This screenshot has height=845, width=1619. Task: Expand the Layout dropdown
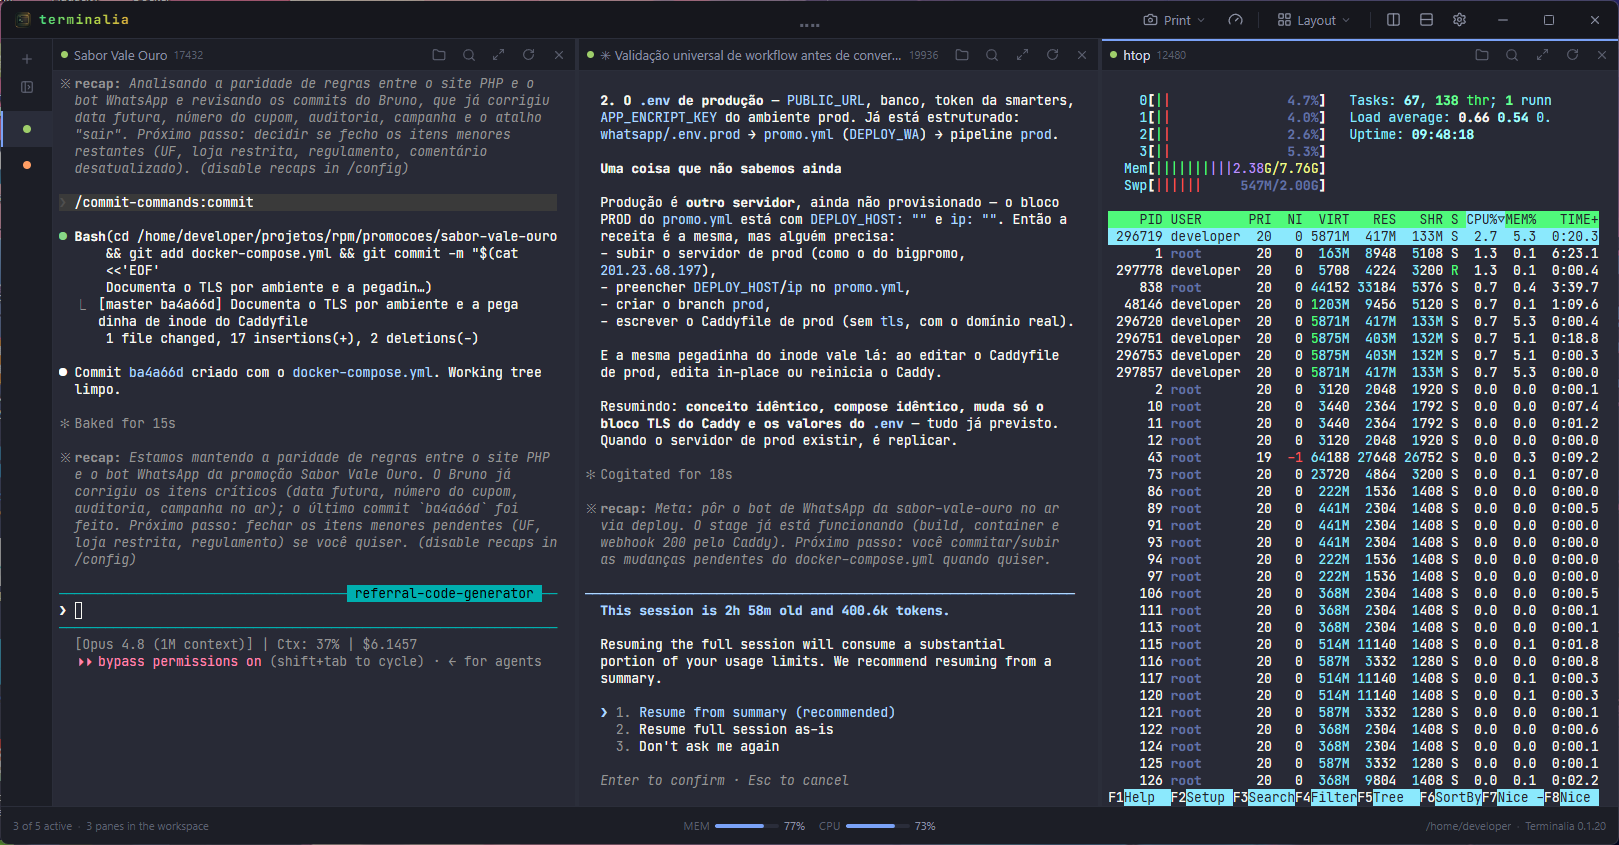(1314, 20)
